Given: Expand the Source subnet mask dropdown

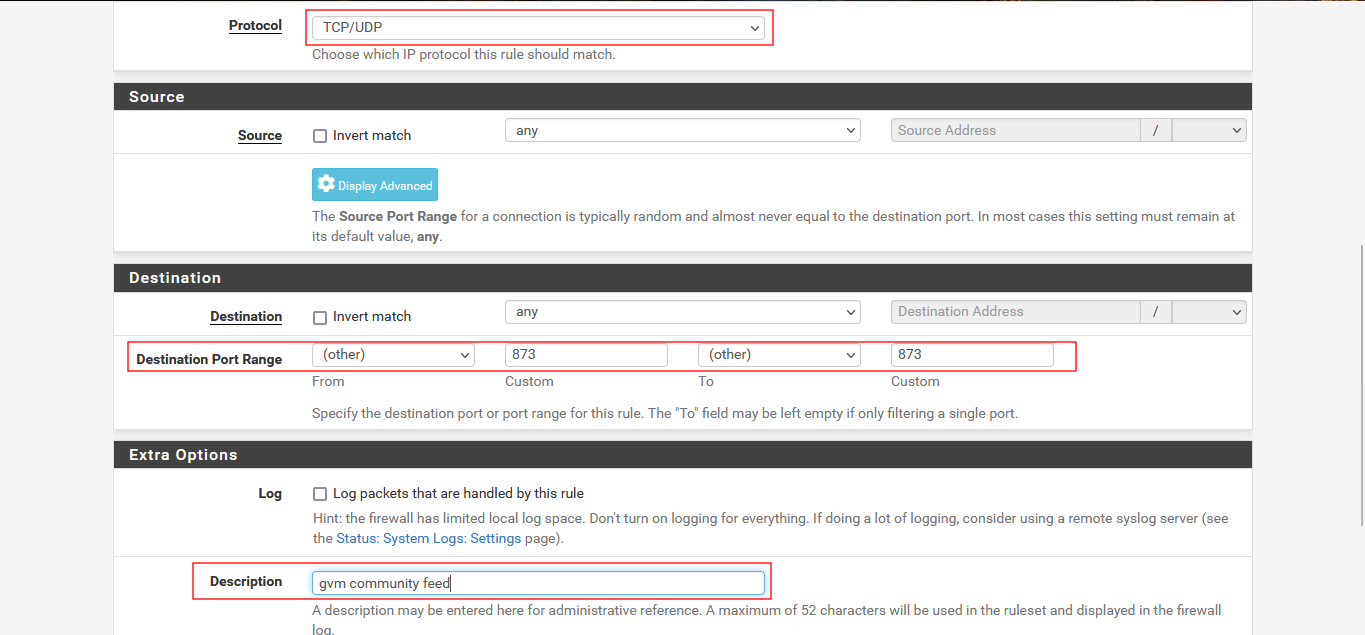Looking at the screenshot, I should pos(1208,131).
